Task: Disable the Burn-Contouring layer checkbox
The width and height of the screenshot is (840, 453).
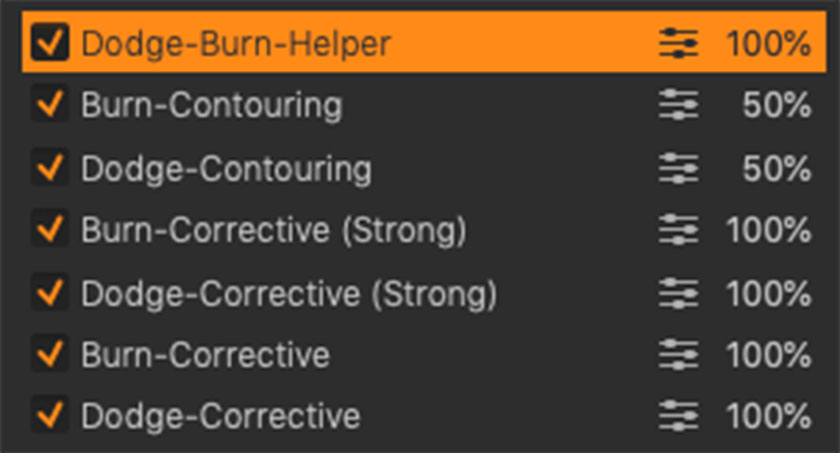Action: tap(50, 105)
